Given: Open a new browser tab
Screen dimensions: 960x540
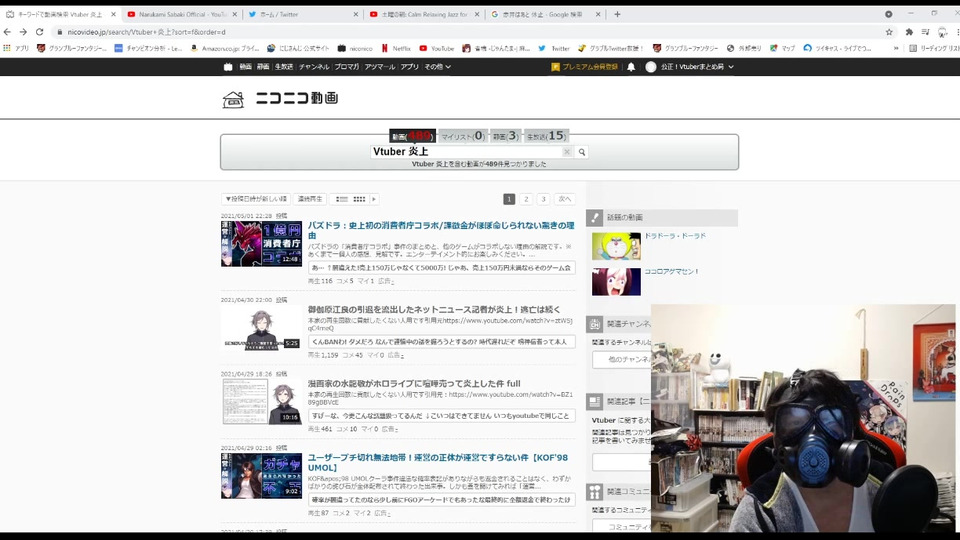Looking at the screenshot, I should 617,14.
